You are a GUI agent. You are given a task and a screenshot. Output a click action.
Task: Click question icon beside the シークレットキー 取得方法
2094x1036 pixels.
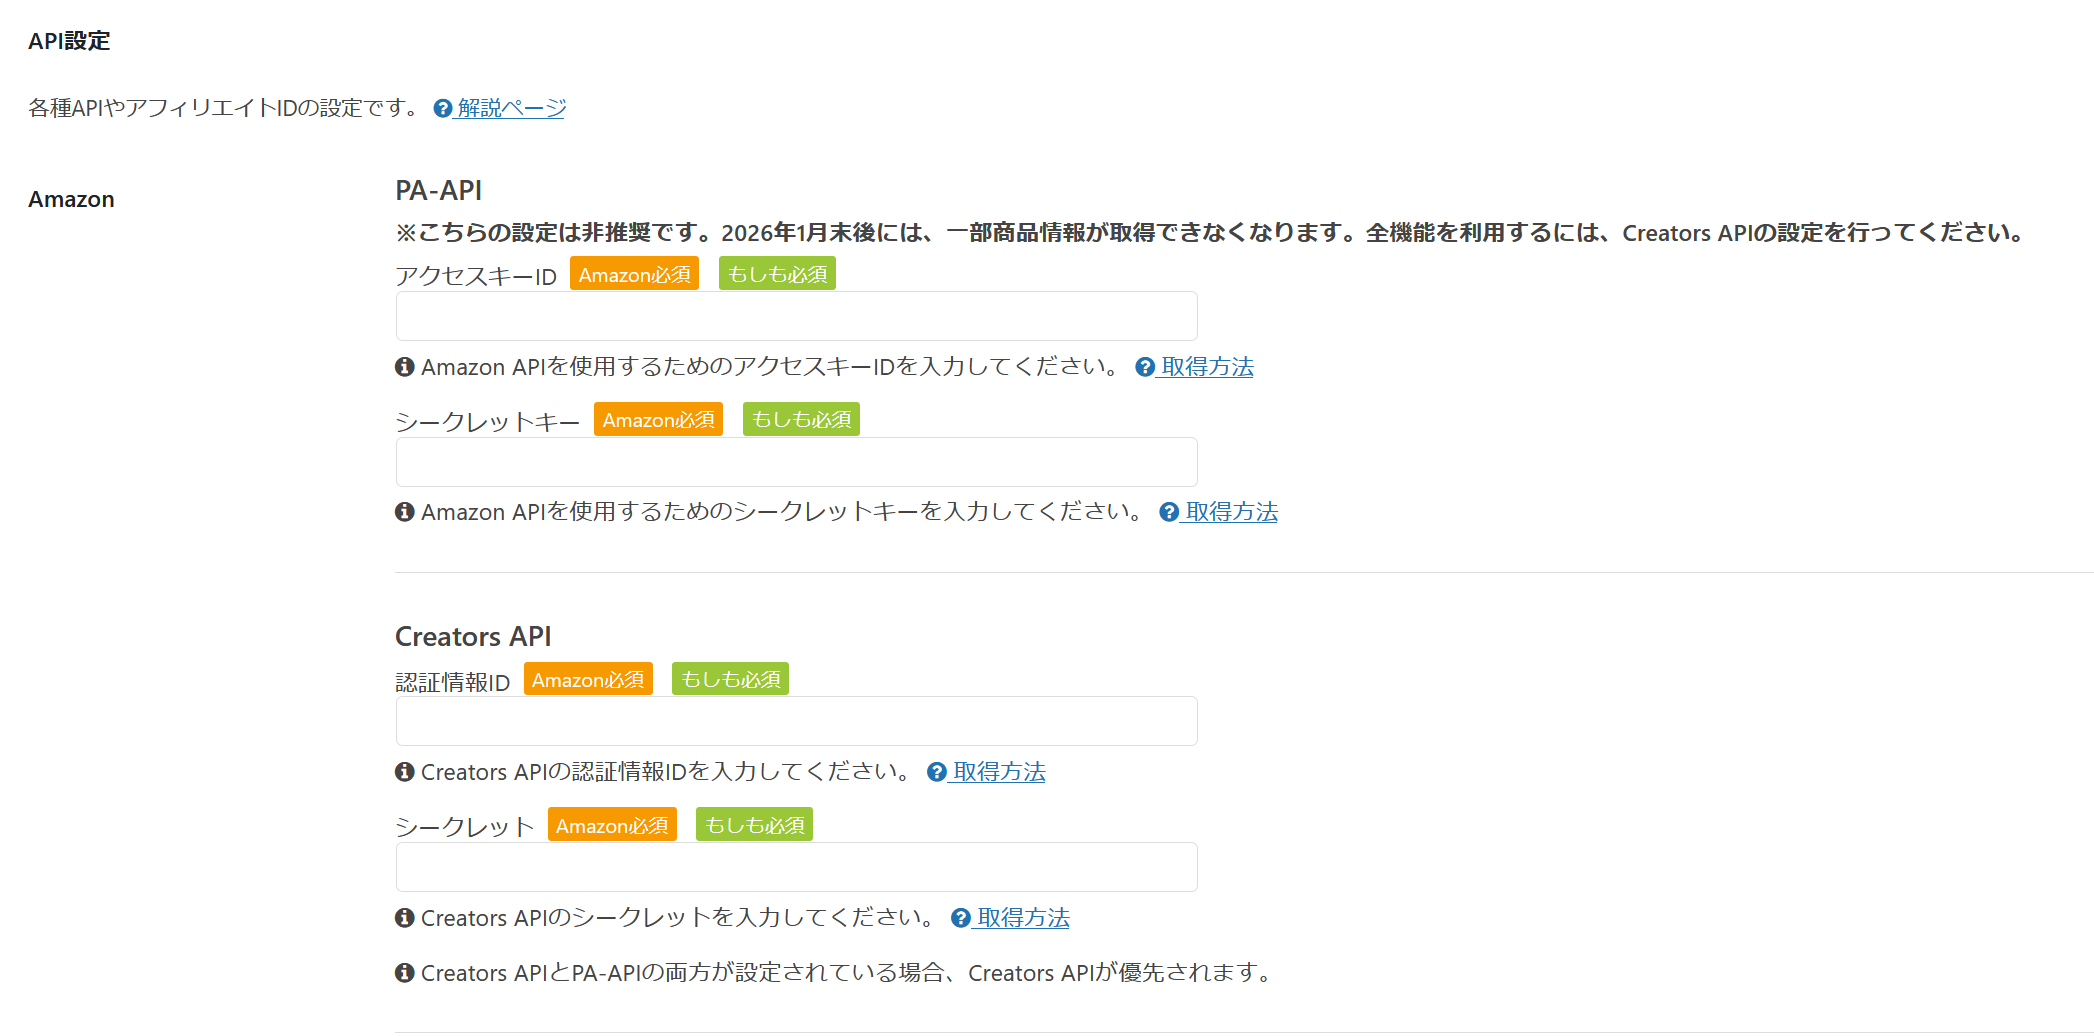click(1169, 512)
